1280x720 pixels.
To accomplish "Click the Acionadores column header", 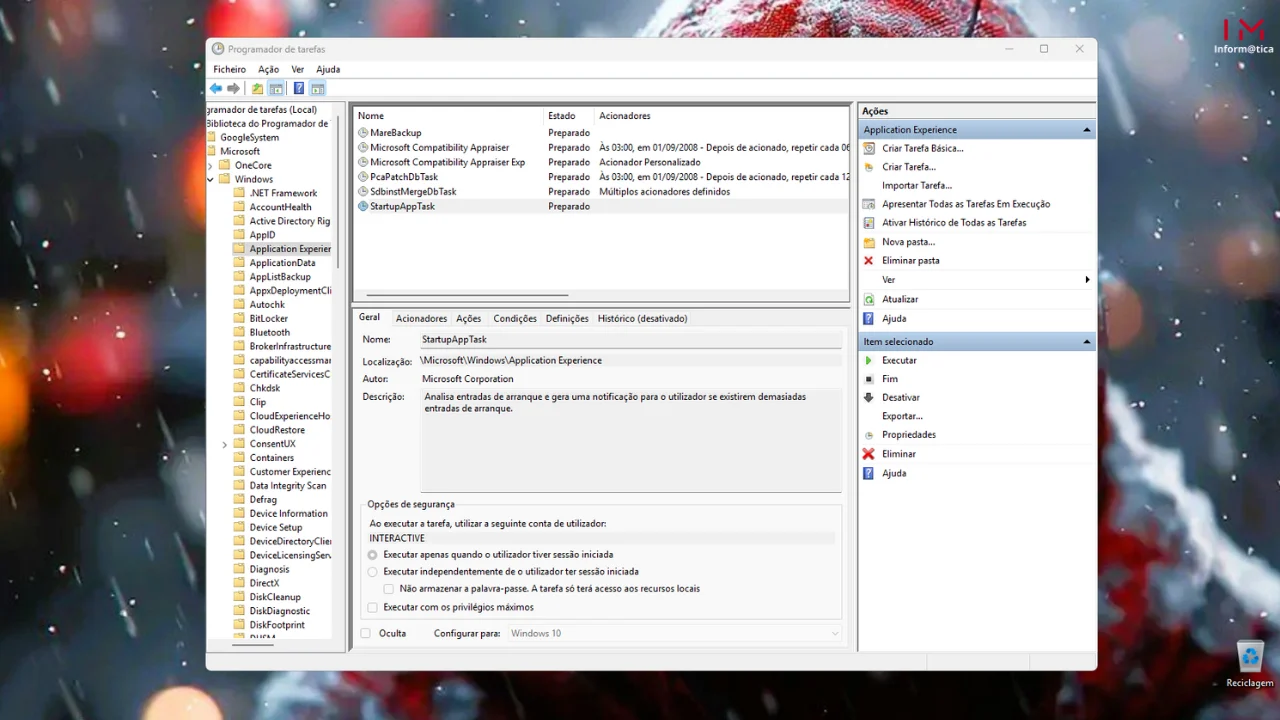I will (722, 116).
